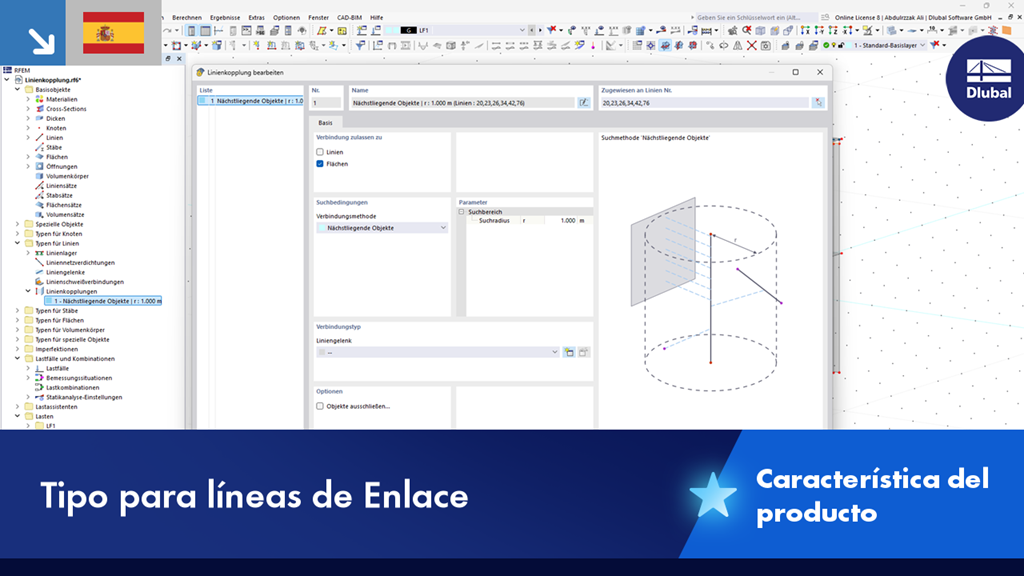The width and height of the screenshot is (1024, 576).
Task: Open the Optionen menu
Action: point(286,18)
